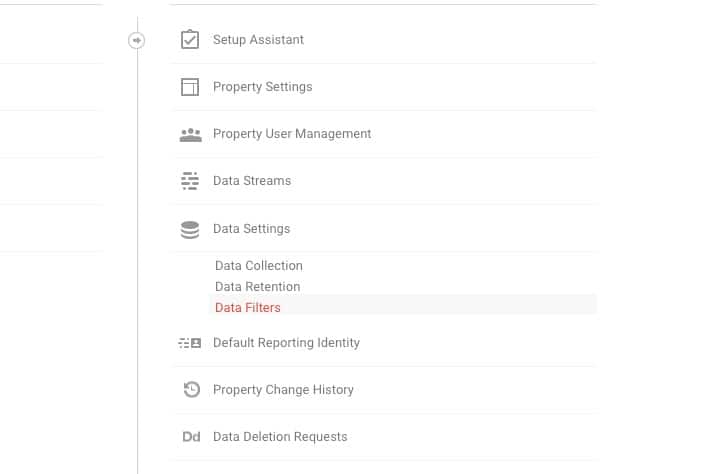Go to Property User Management
This screenshot has height=474, width=702.
pos(292,134)
